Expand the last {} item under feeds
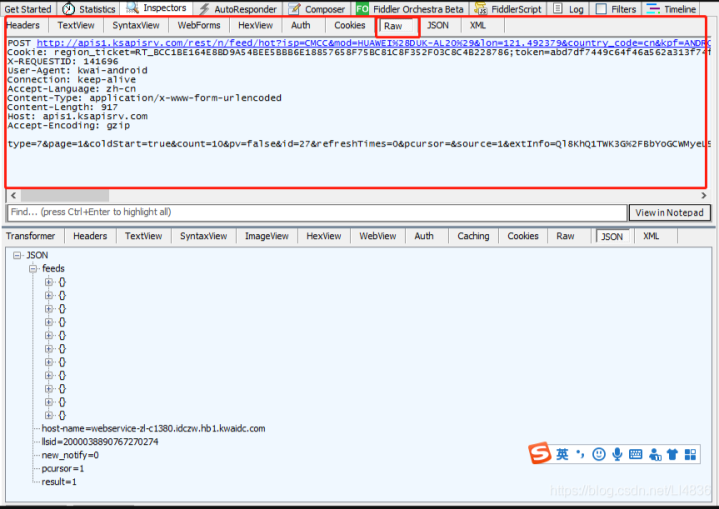Screen dimensions: 719x509 pyautogui.click(x=49, y=415)
